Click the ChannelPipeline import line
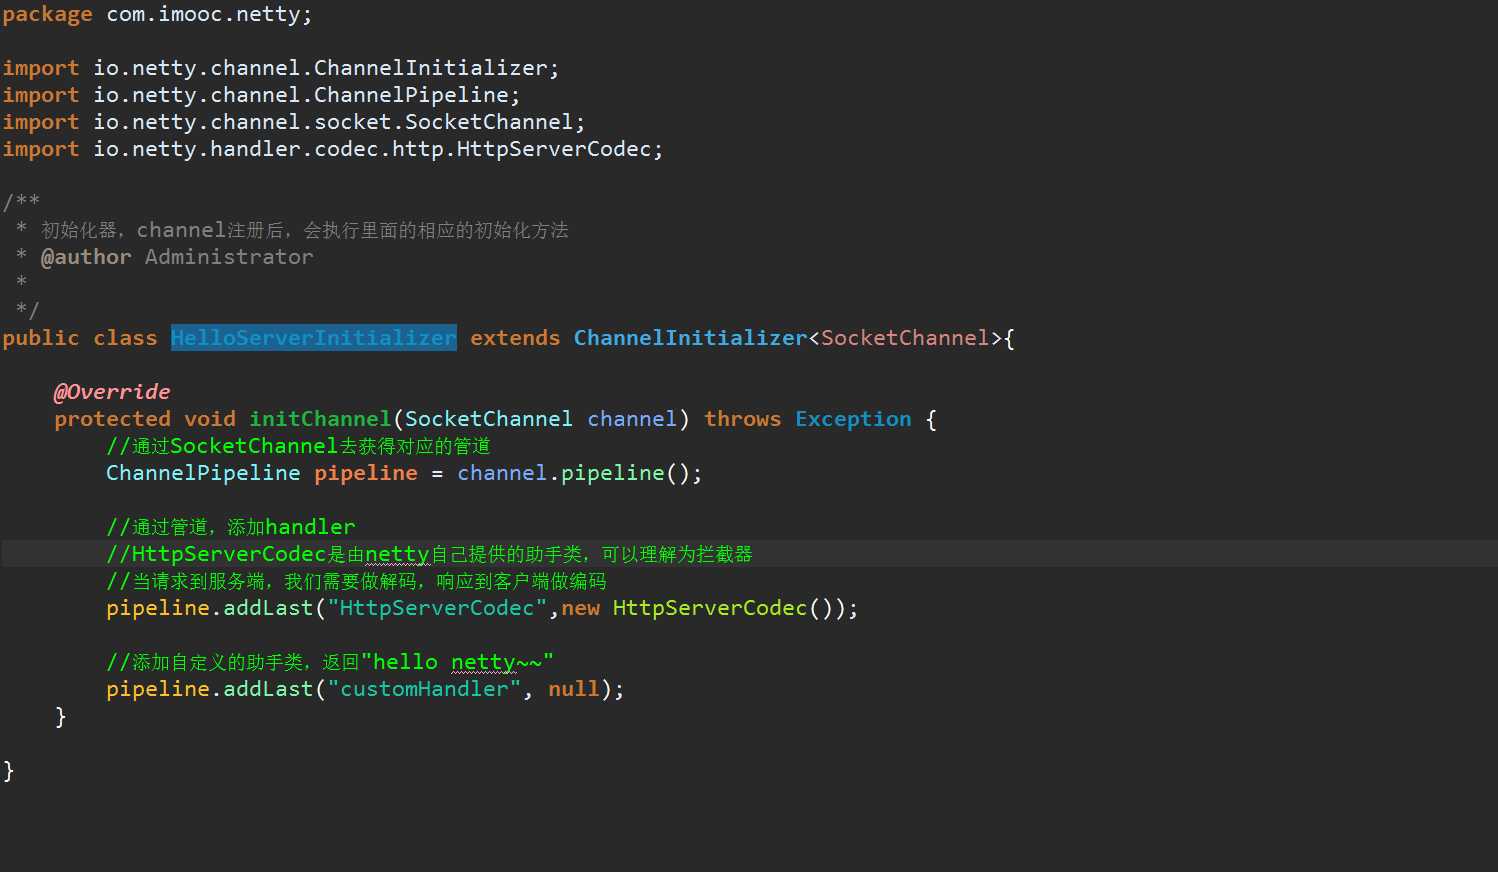 [x=261, y=95]
